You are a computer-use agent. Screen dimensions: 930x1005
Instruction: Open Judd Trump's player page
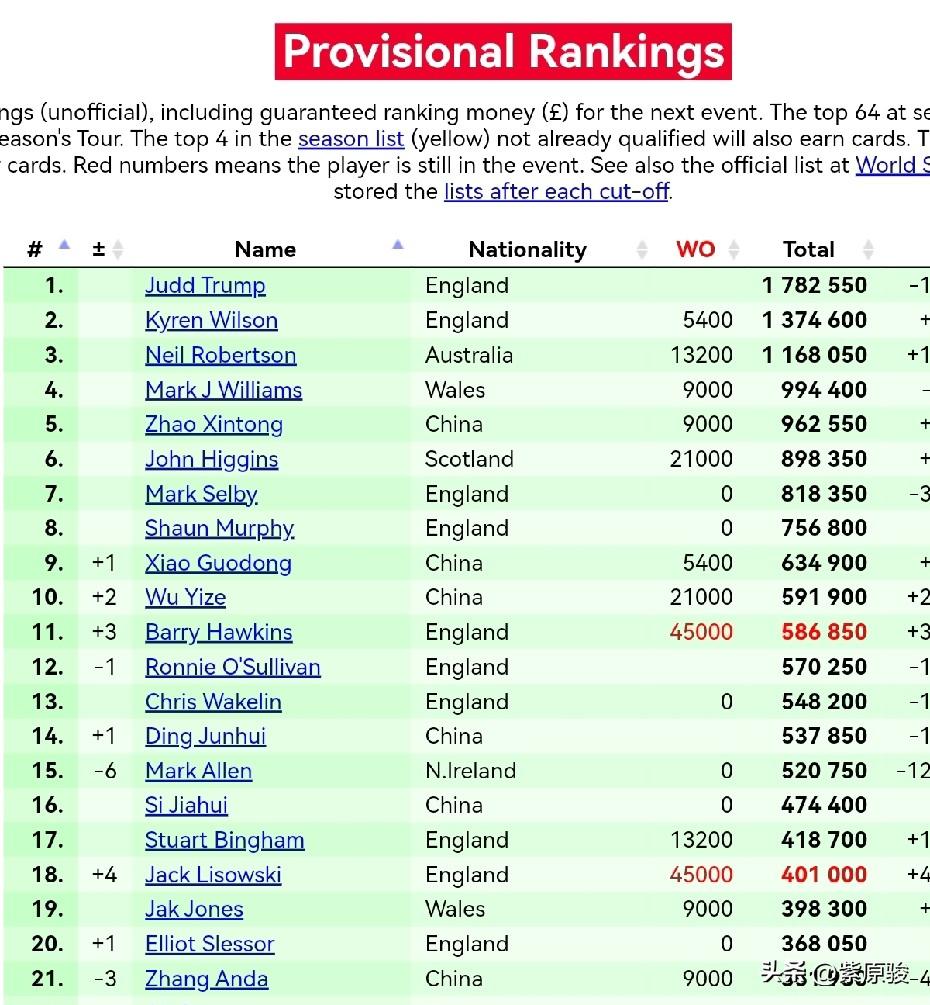pos(205,286)
